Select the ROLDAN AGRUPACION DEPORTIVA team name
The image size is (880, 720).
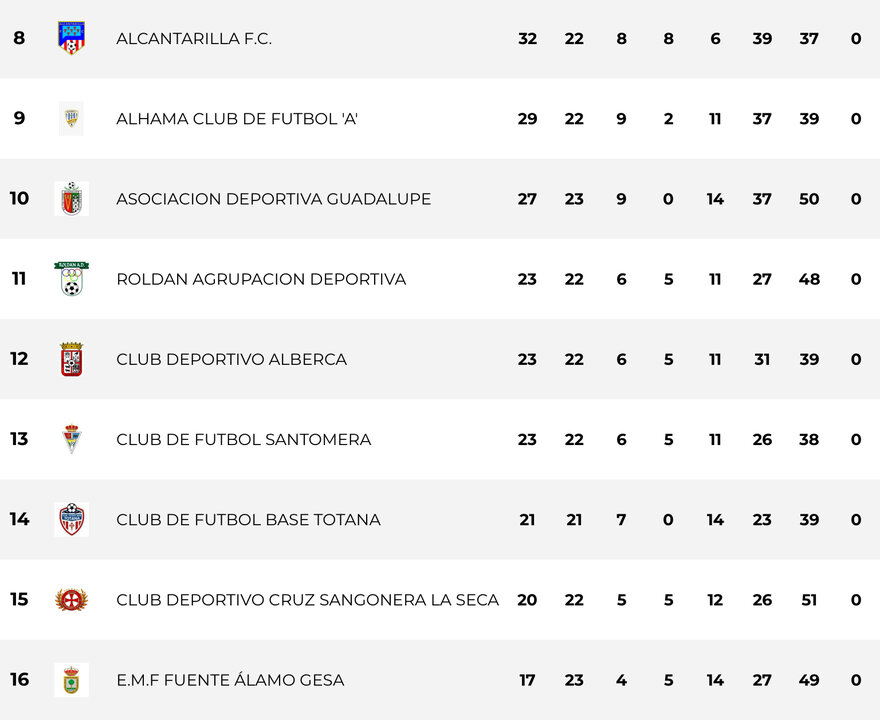click(261, 279)
